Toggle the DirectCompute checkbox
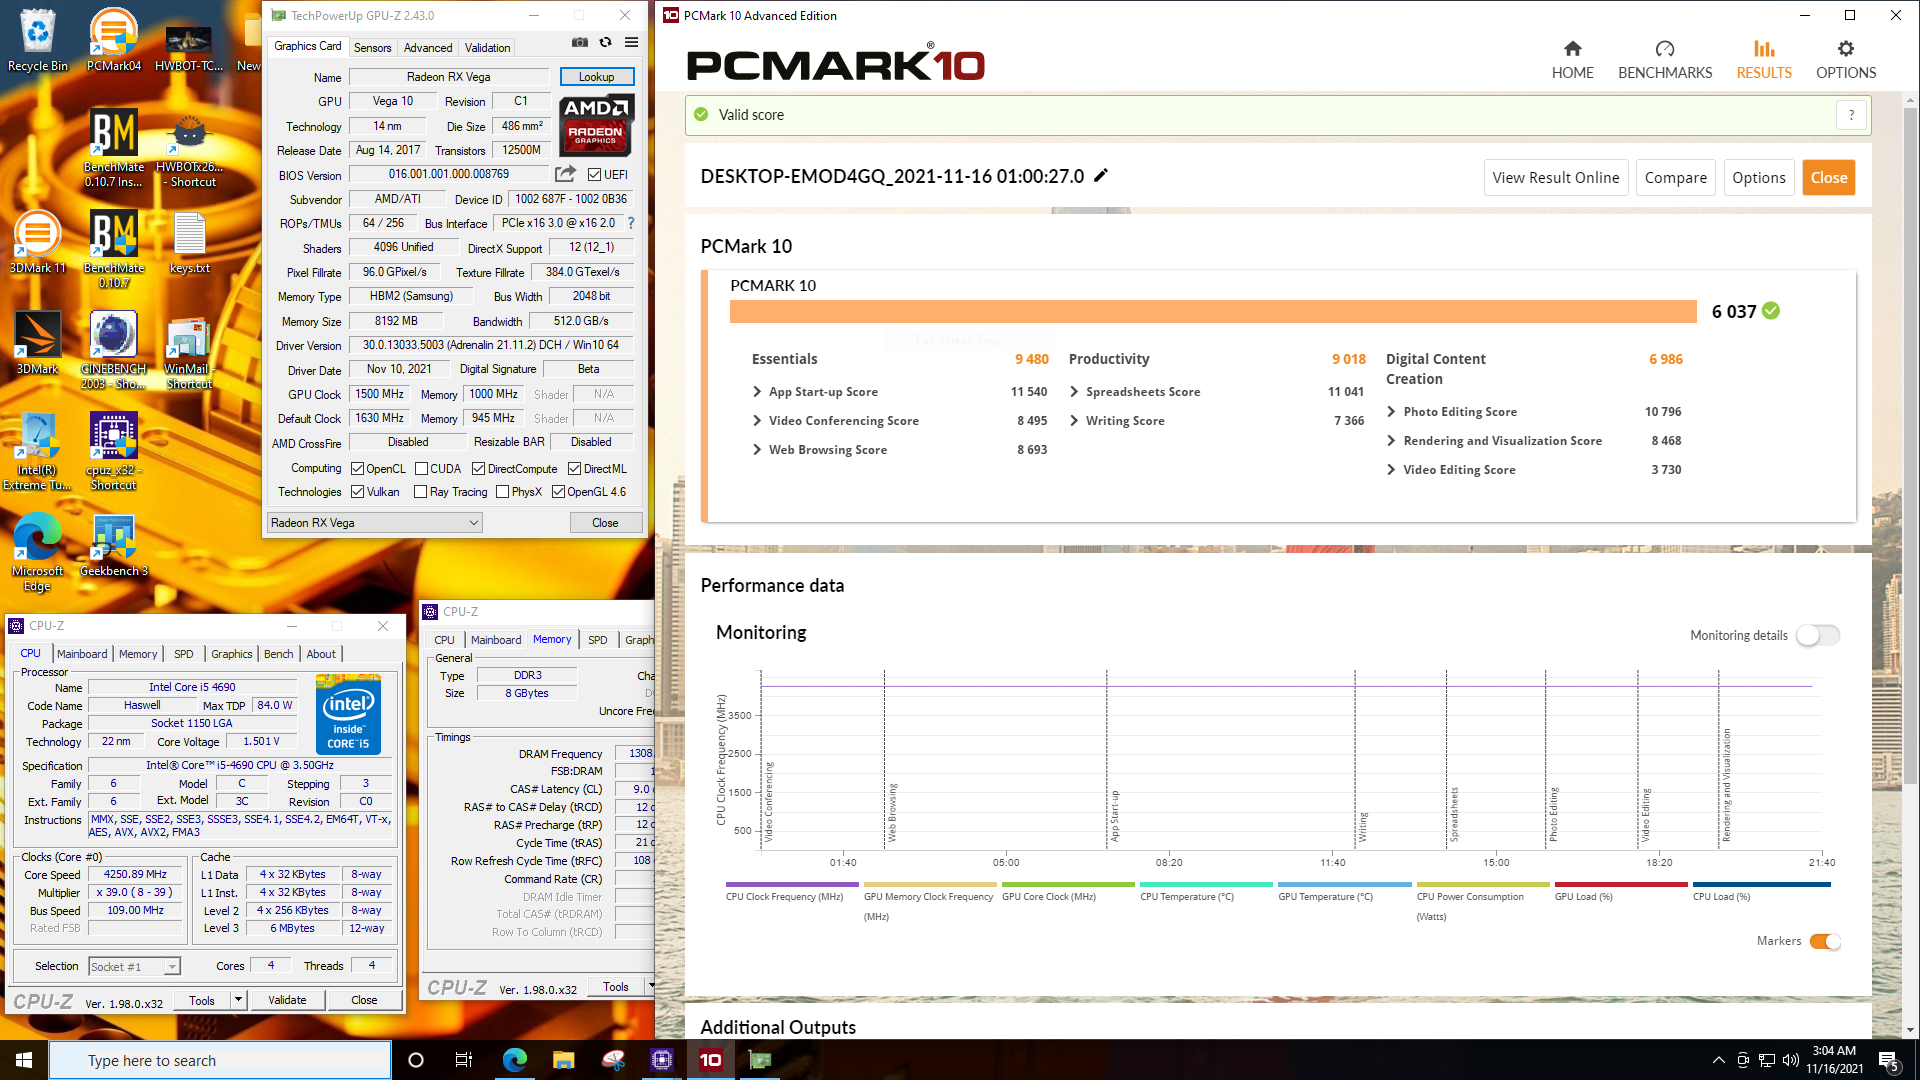 coord(478,468)
